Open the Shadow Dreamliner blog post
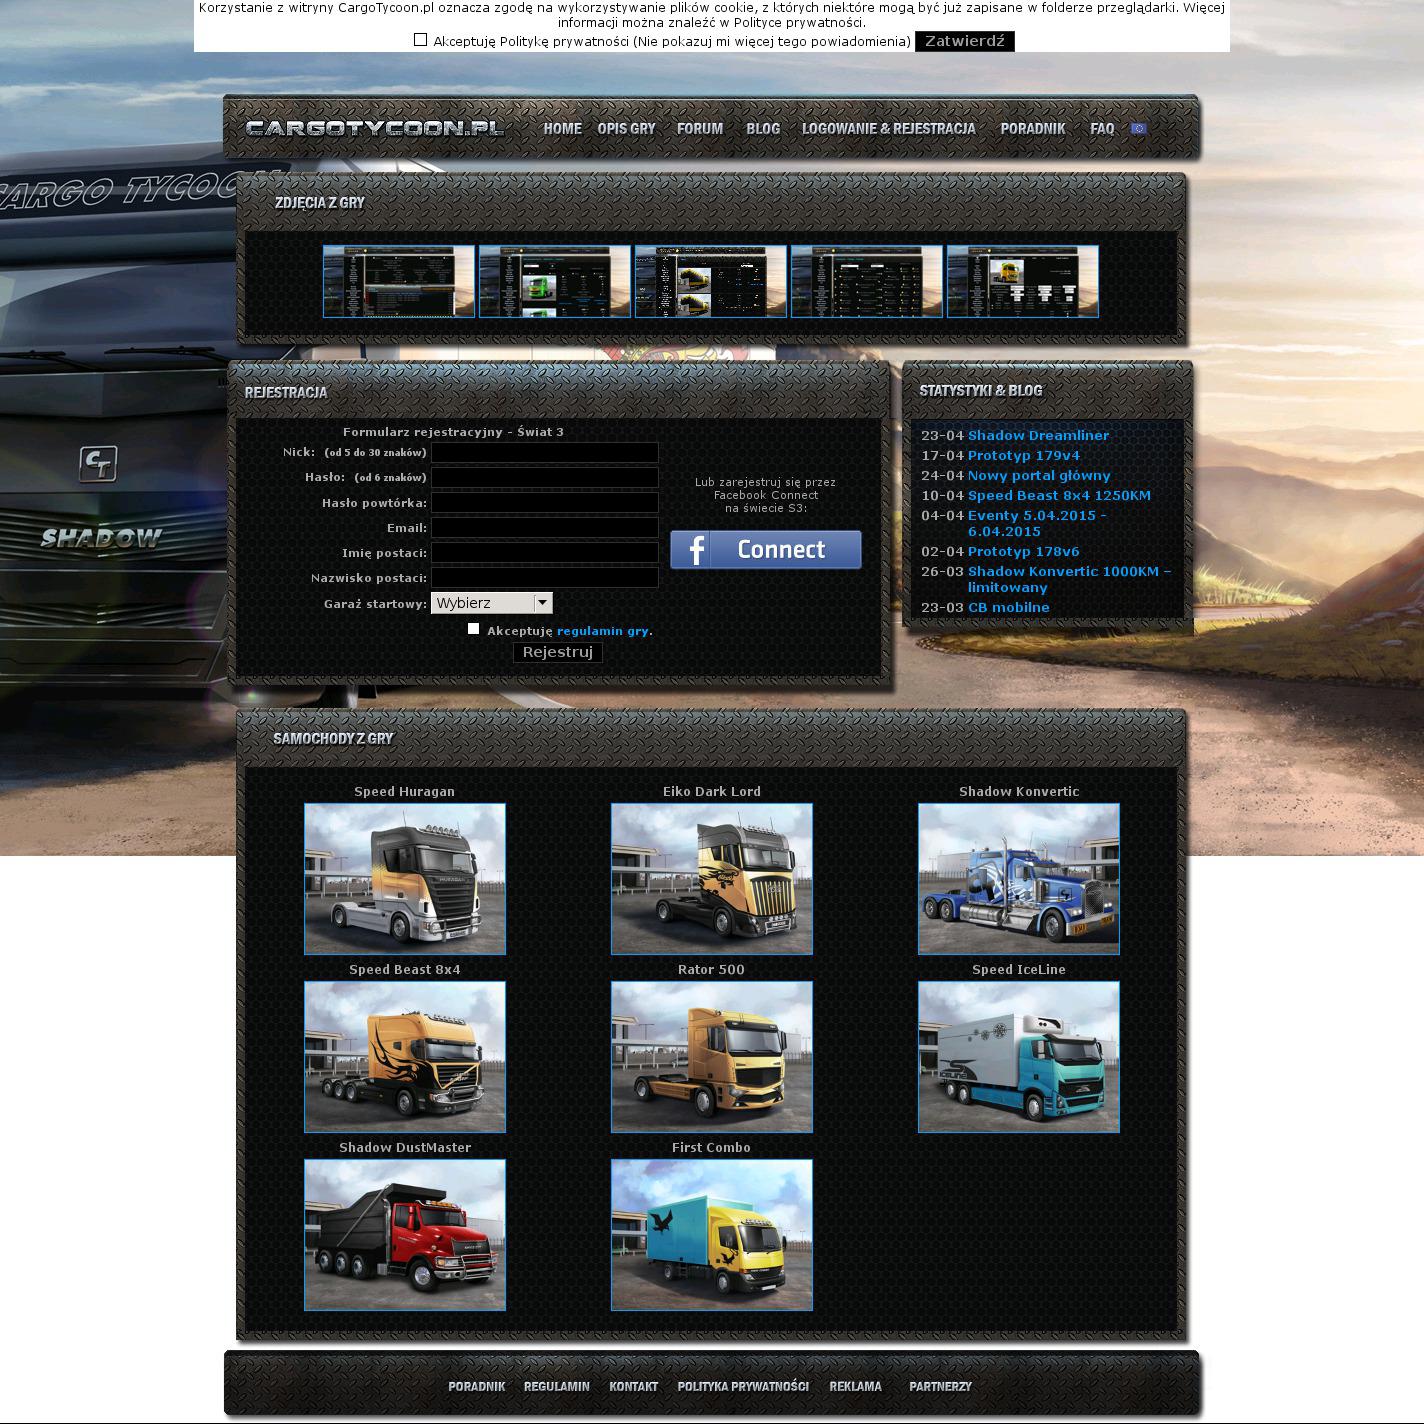 (1038, 436)
